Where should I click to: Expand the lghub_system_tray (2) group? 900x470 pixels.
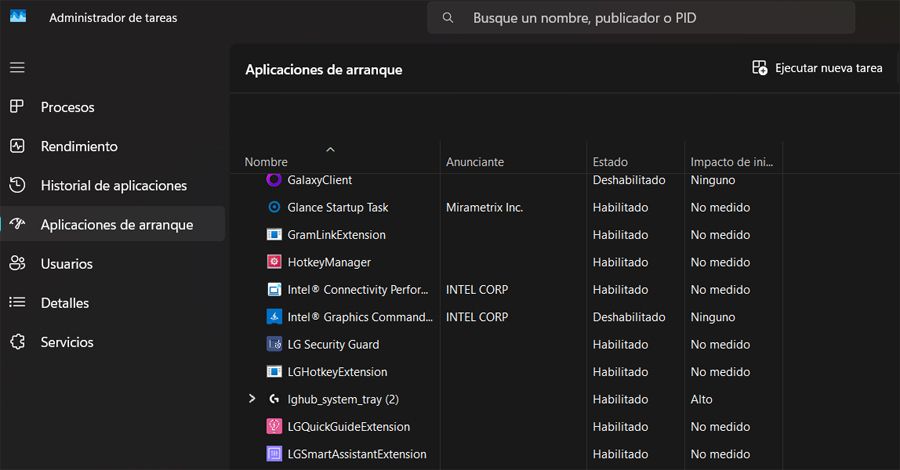click(x=251, y=398)
